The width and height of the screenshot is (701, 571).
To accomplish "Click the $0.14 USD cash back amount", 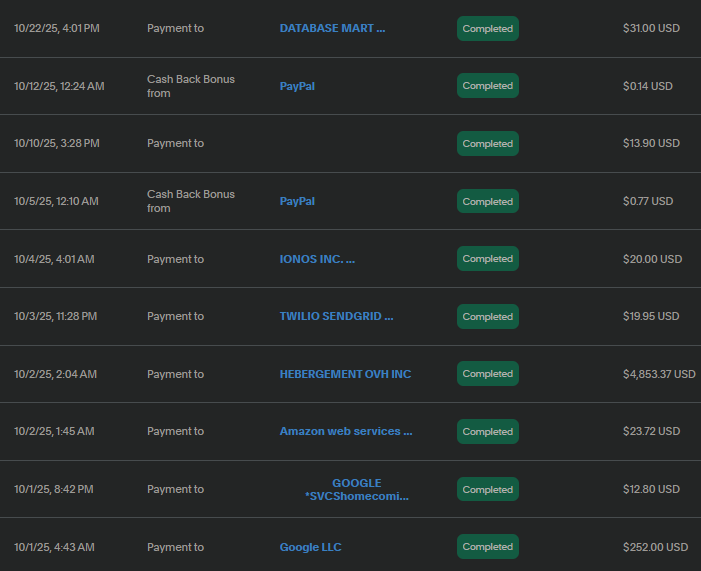I will coord(648,86).
